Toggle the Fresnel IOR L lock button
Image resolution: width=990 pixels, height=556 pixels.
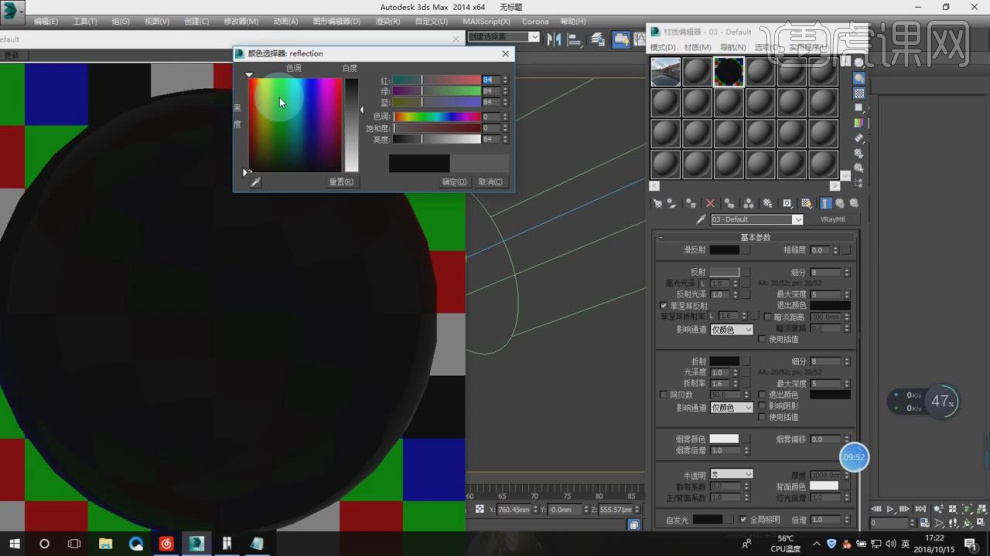tap(712, 316)
